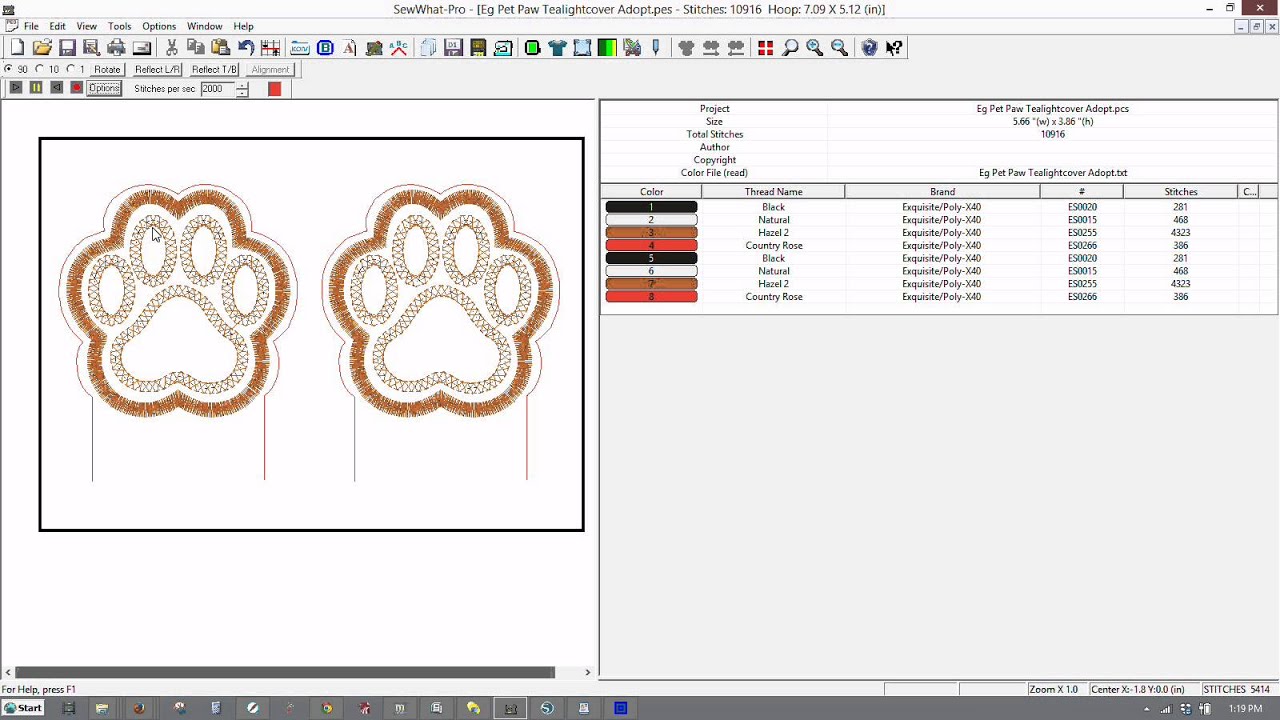Image resolution: width=1280 pixels, height=720 pixels.
Task: Select color 3 Hazel 2 swatch
Action: tap(651, 233)
